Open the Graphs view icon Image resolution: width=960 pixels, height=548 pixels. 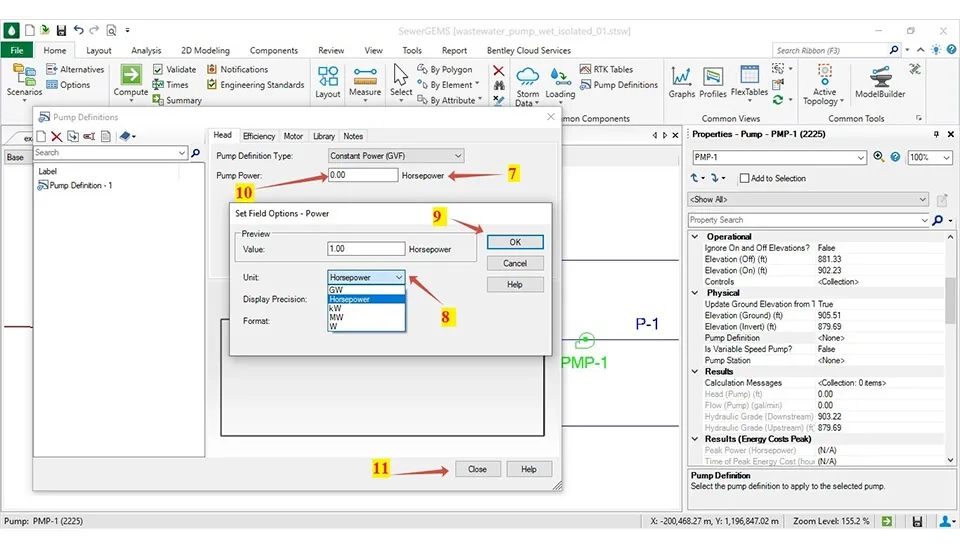pos(681,76)
